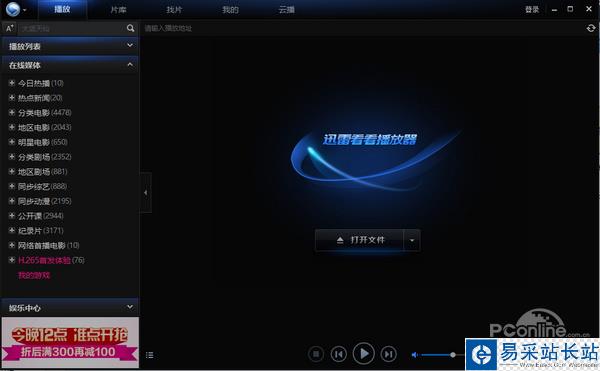The image size is (600, 371).
Task: Click the sidebar search magnifier icon
Action: coord(130,28)
